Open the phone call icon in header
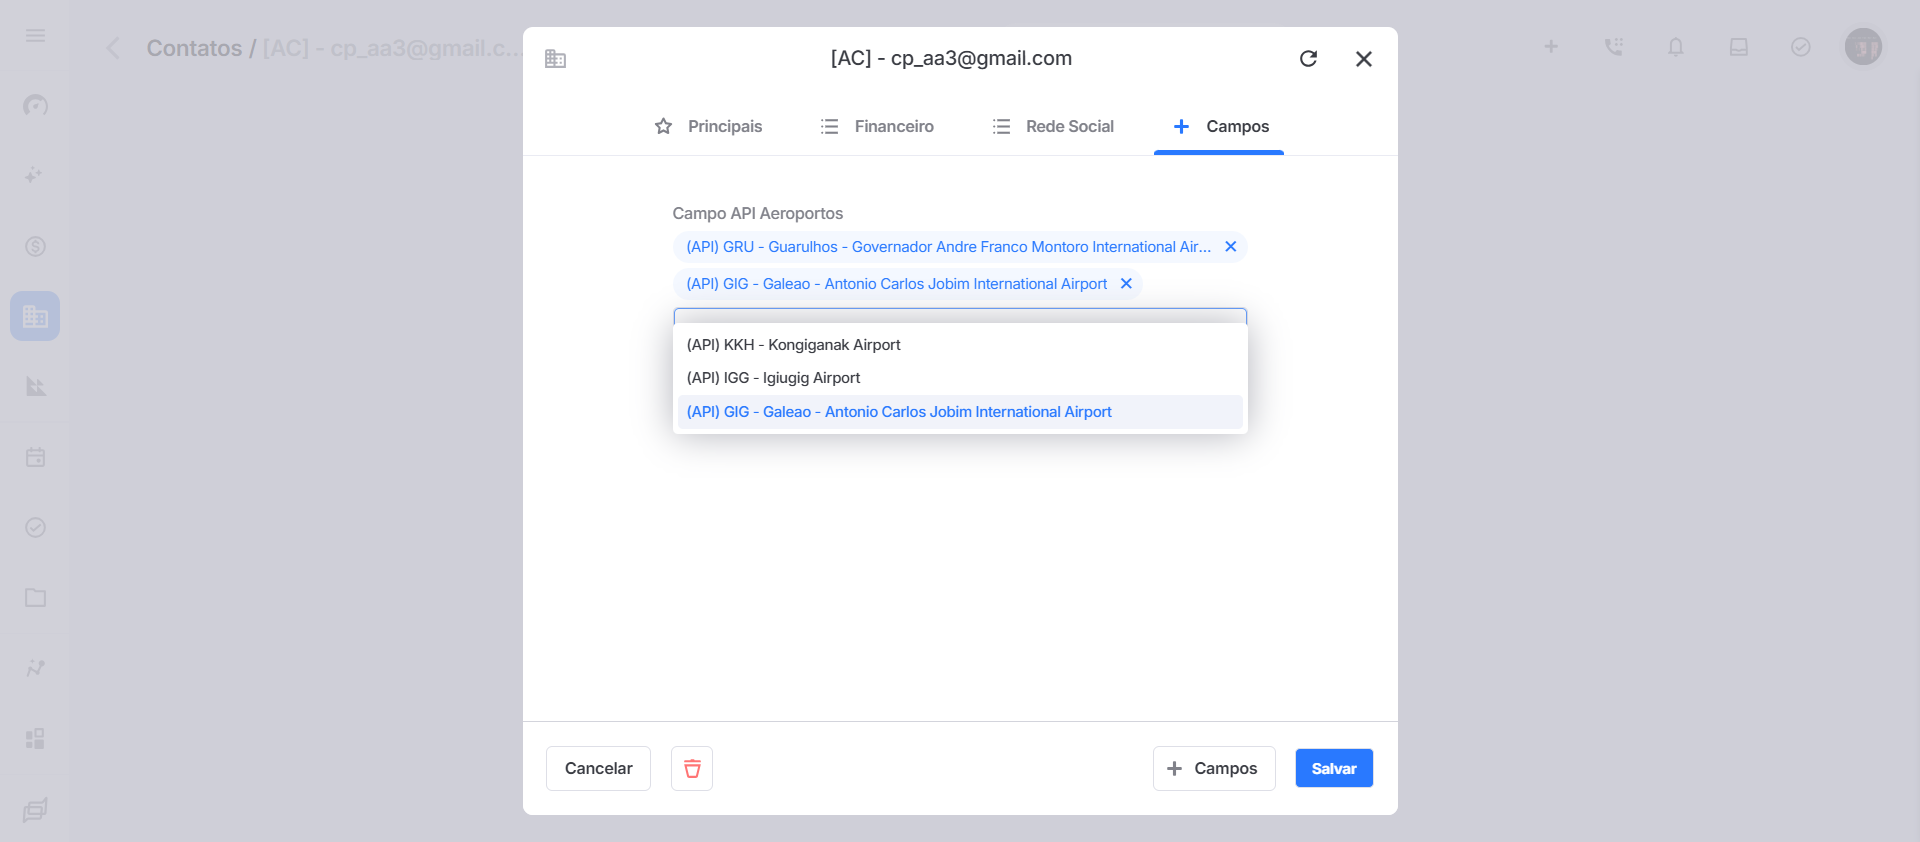The width and height of the screenshot is (1920, 842). click(x=1613, y=47)
